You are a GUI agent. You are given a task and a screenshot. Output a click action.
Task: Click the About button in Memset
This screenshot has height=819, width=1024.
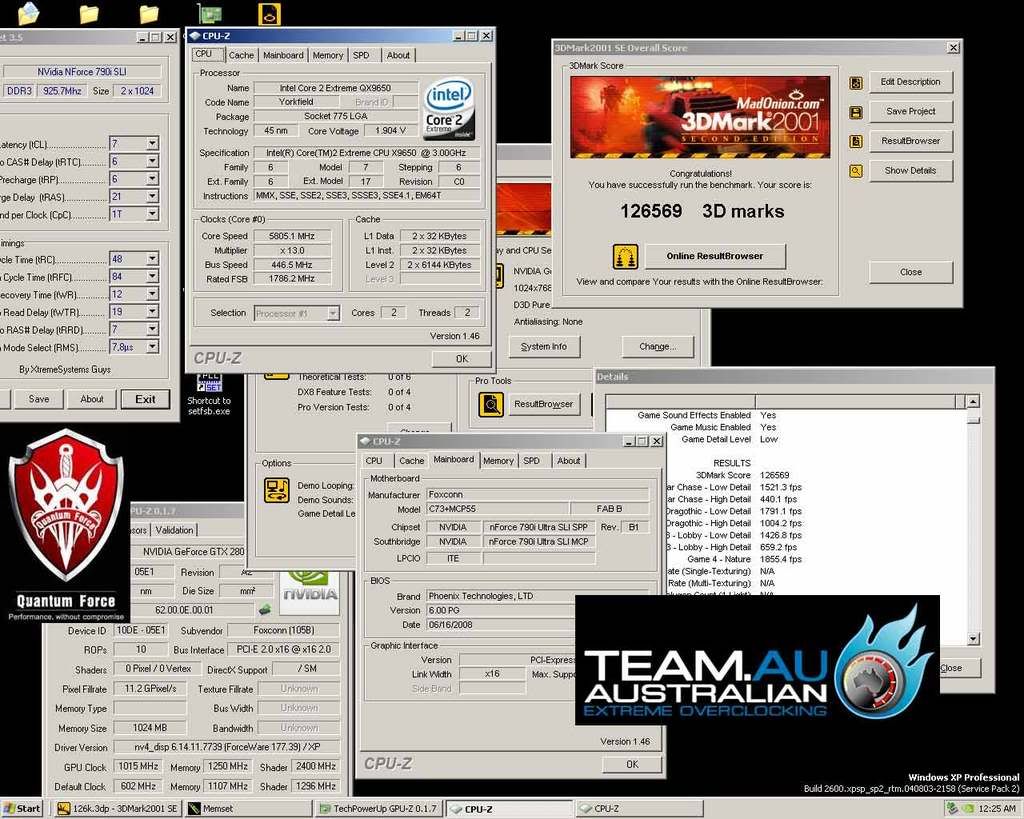92,399
